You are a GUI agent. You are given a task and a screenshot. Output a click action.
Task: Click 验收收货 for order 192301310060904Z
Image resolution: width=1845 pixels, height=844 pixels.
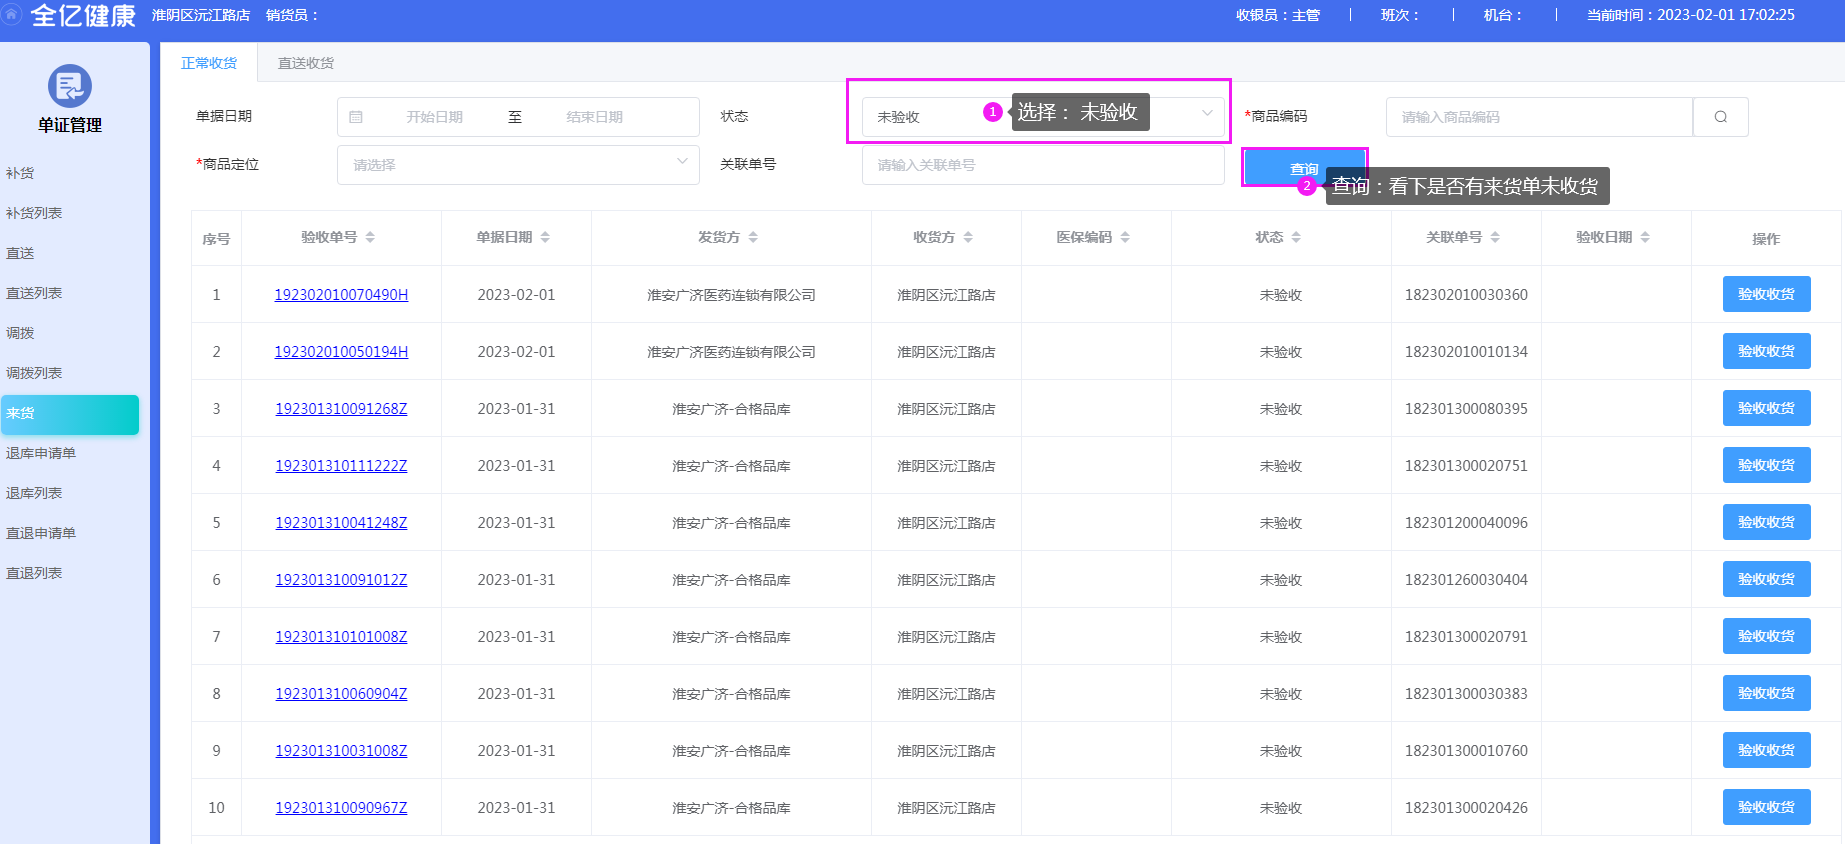click(1766, 693)
